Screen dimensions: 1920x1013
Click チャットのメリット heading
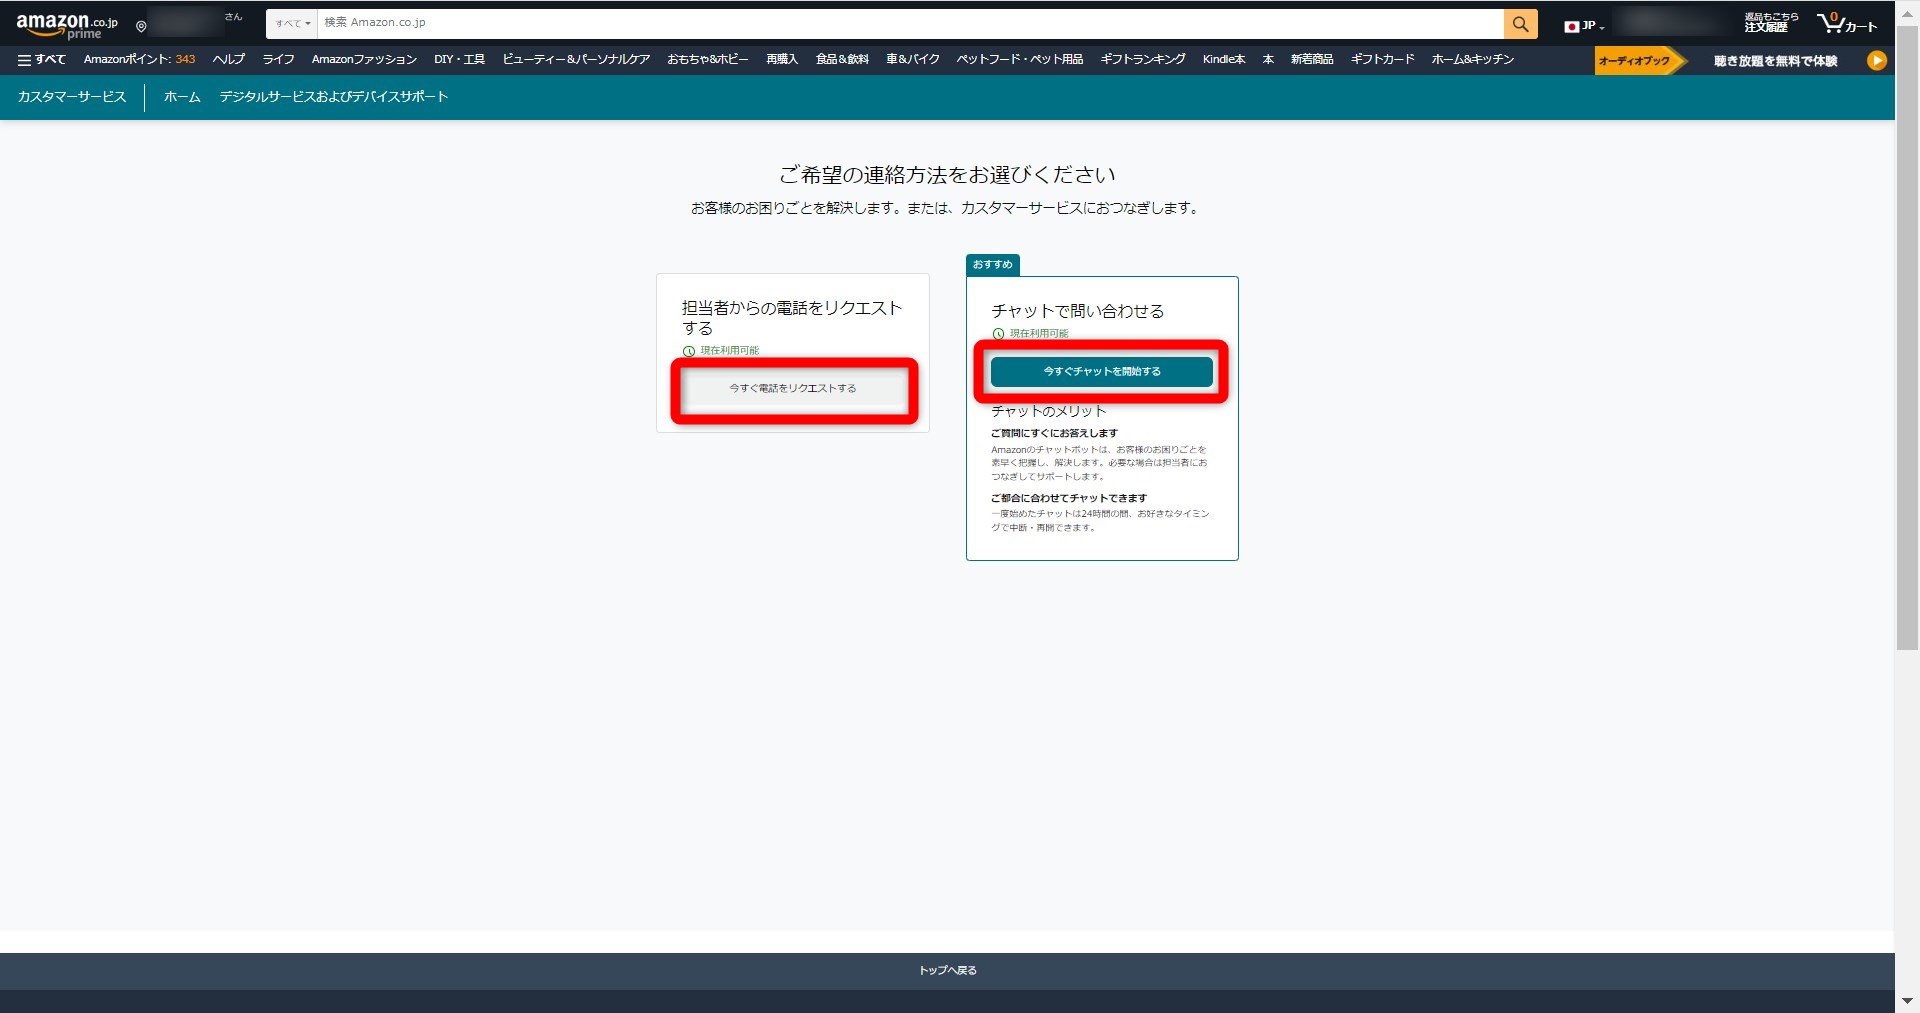[1048, 411]
